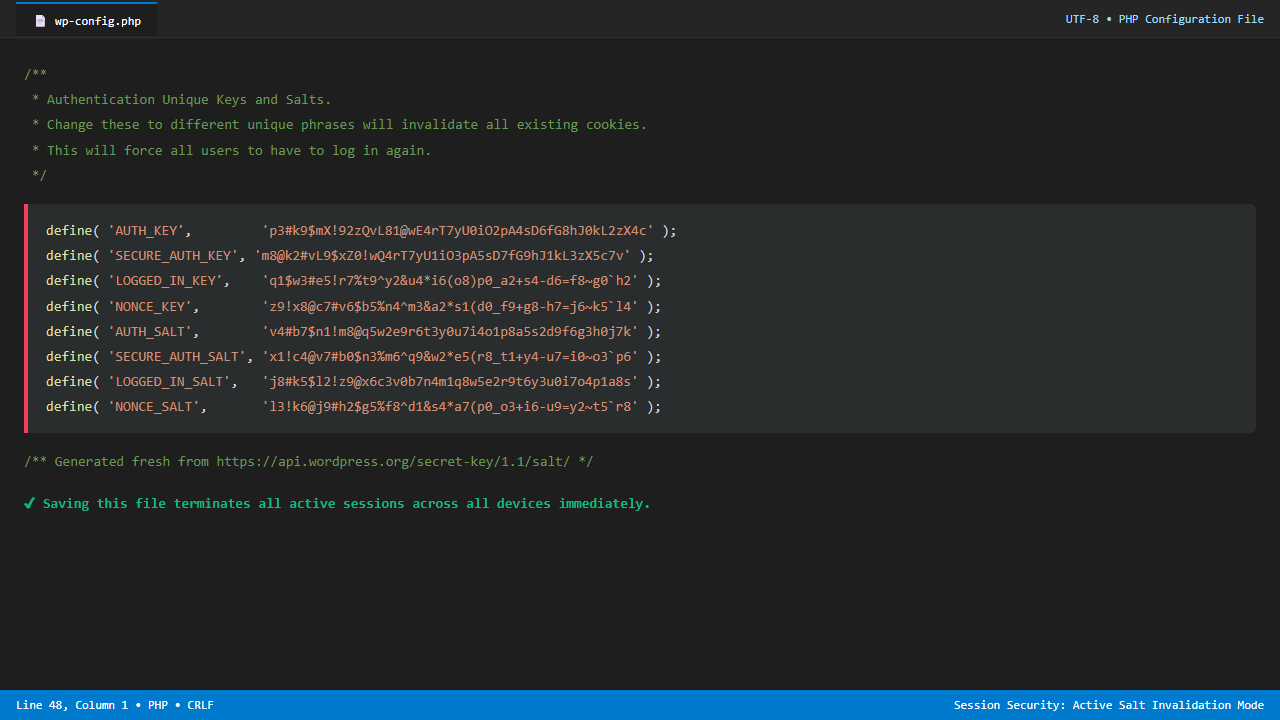Click the UTF-8 PHP Configuration File label
The image size is (1280, 720).
(1164, 19)
